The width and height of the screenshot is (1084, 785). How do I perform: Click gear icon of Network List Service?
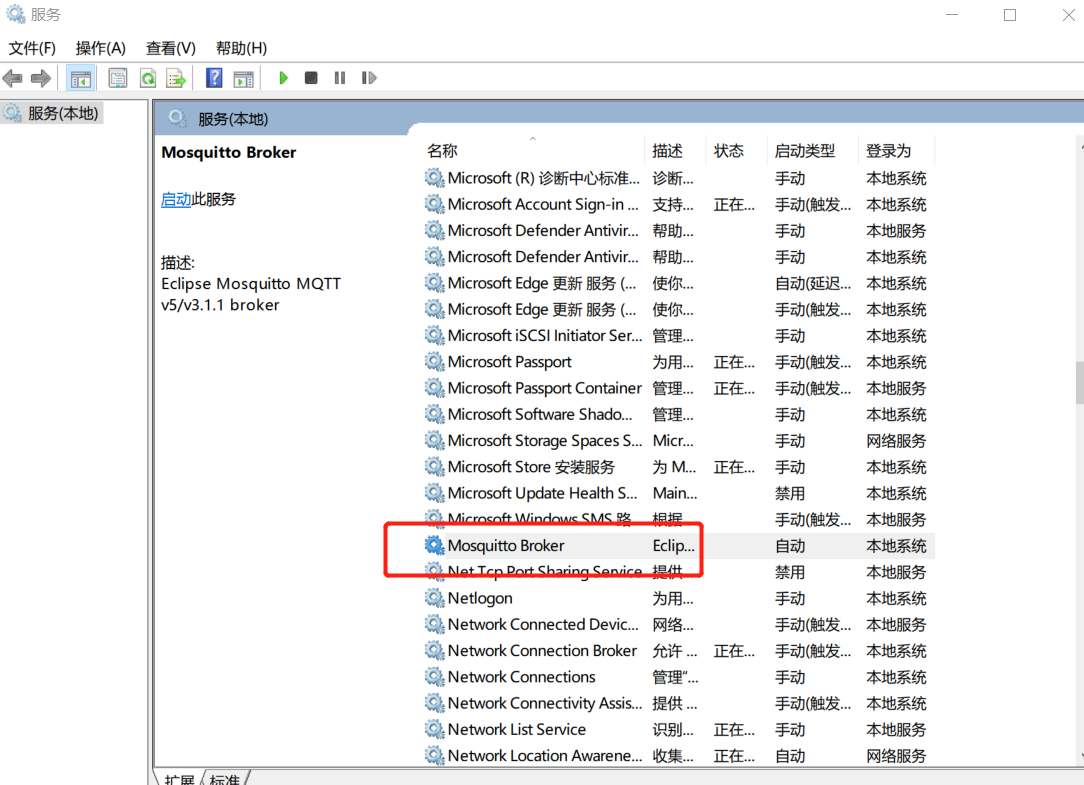click(434, 730)
